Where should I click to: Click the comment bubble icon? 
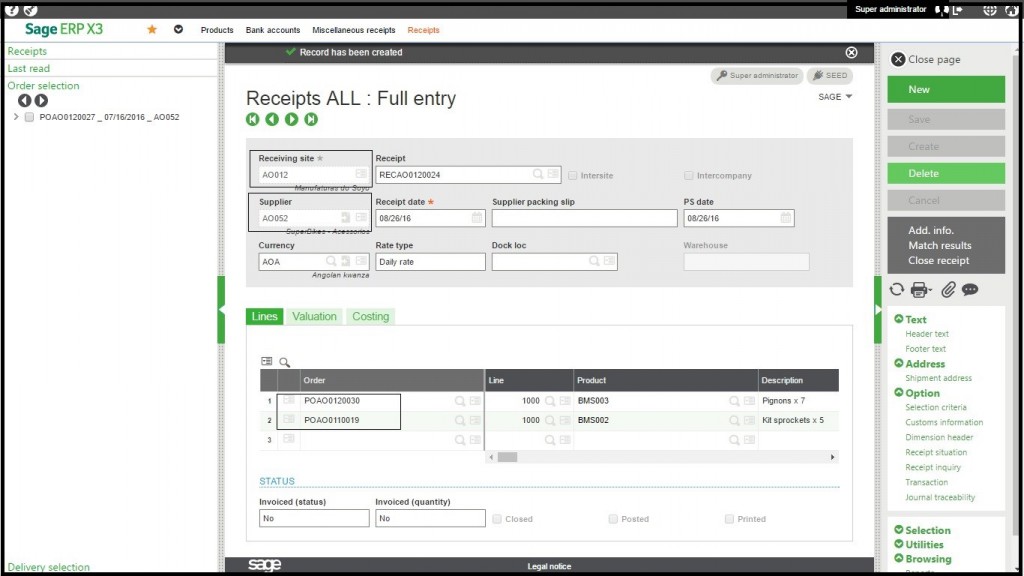970,289
